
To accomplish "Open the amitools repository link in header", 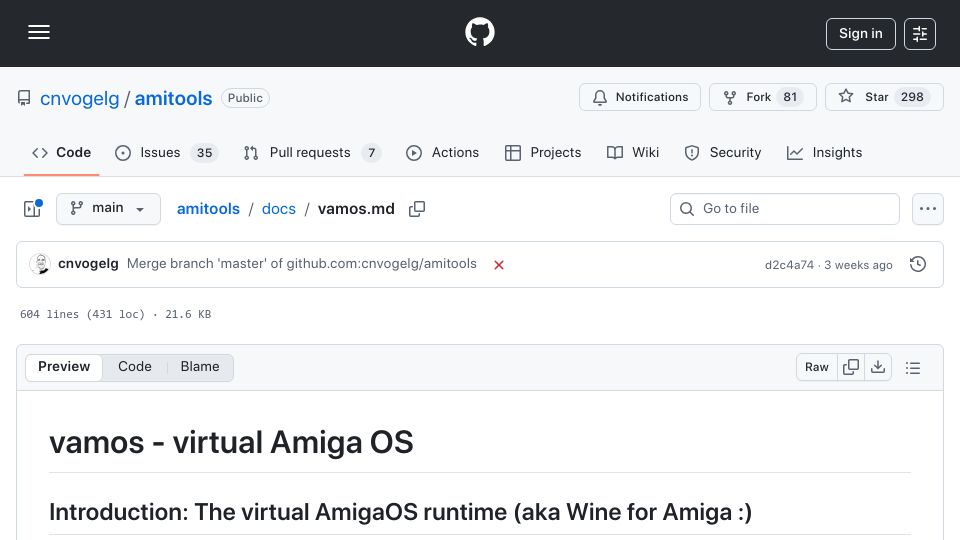I will pos(173,99).
